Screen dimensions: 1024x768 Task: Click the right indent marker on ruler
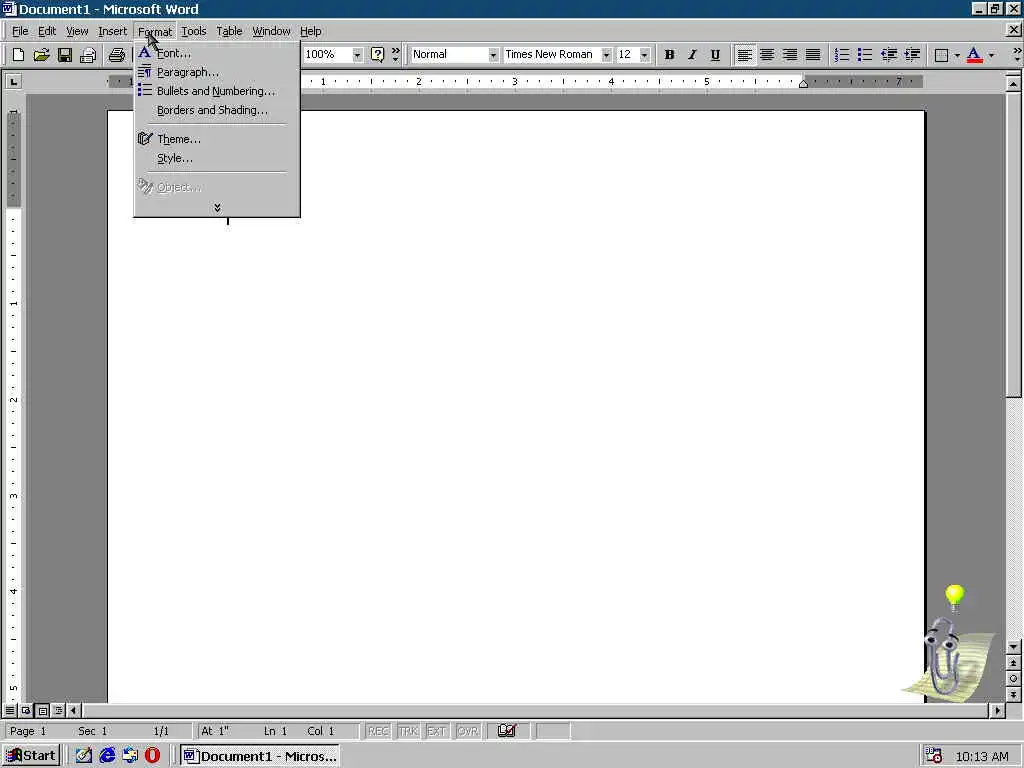[803, 84]
